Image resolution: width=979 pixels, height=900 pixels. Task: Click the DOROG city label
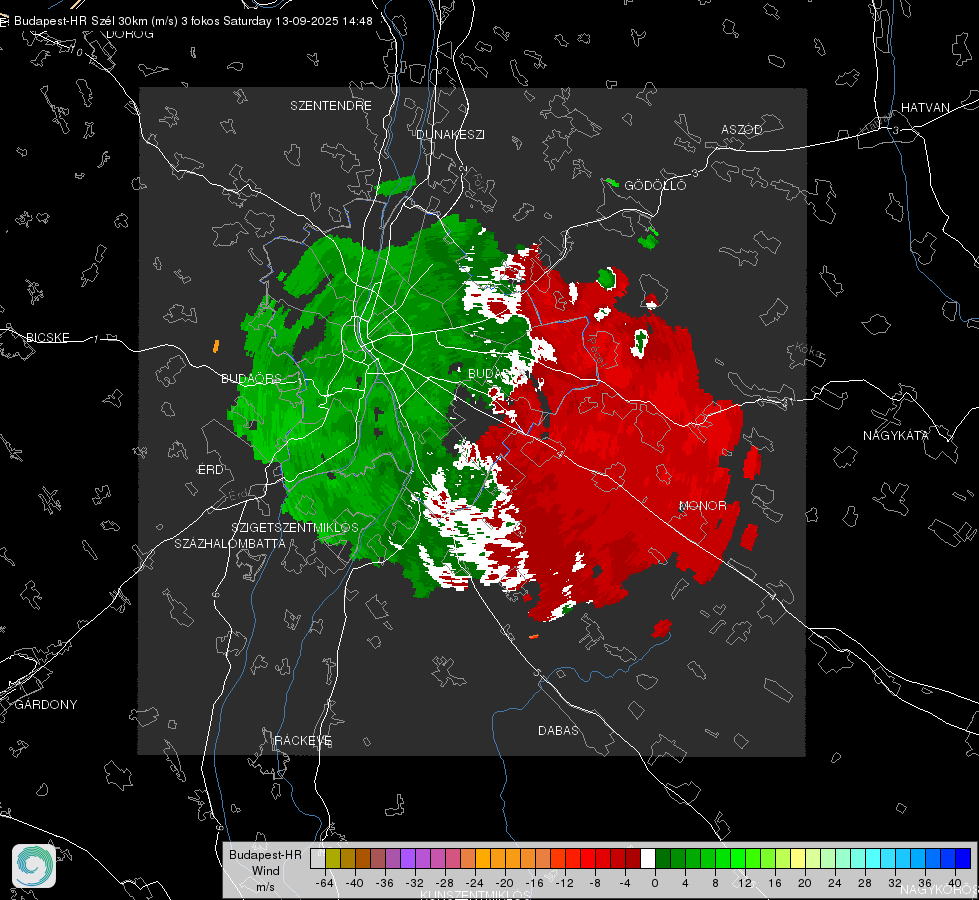coord(130,34)
